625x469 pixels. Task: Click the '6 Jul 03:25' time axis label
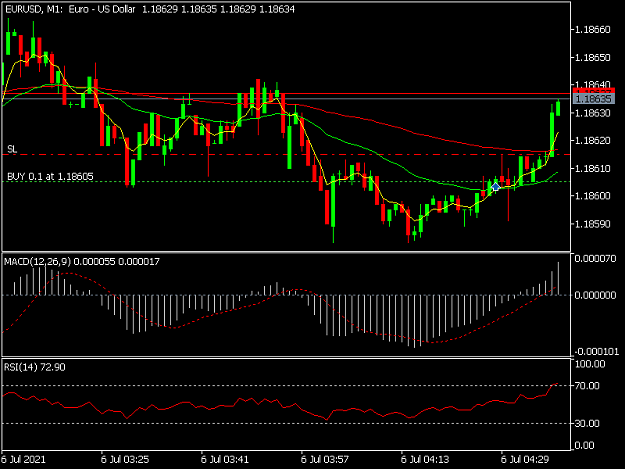click(125, 459)
